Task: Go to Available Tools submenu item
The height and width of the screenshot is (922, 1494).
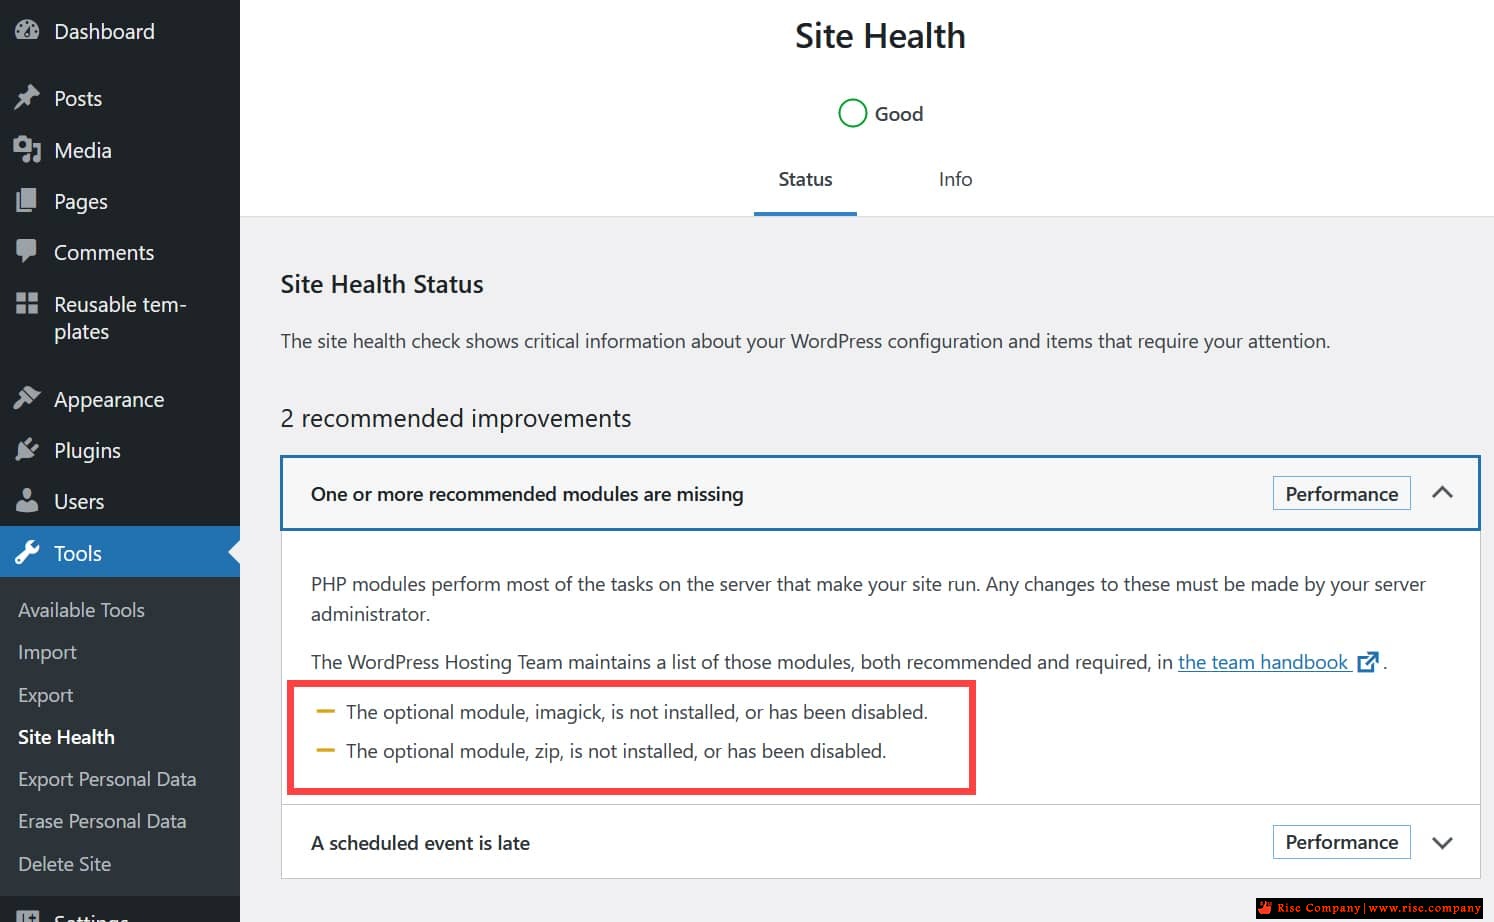Action: click(81, 610)
